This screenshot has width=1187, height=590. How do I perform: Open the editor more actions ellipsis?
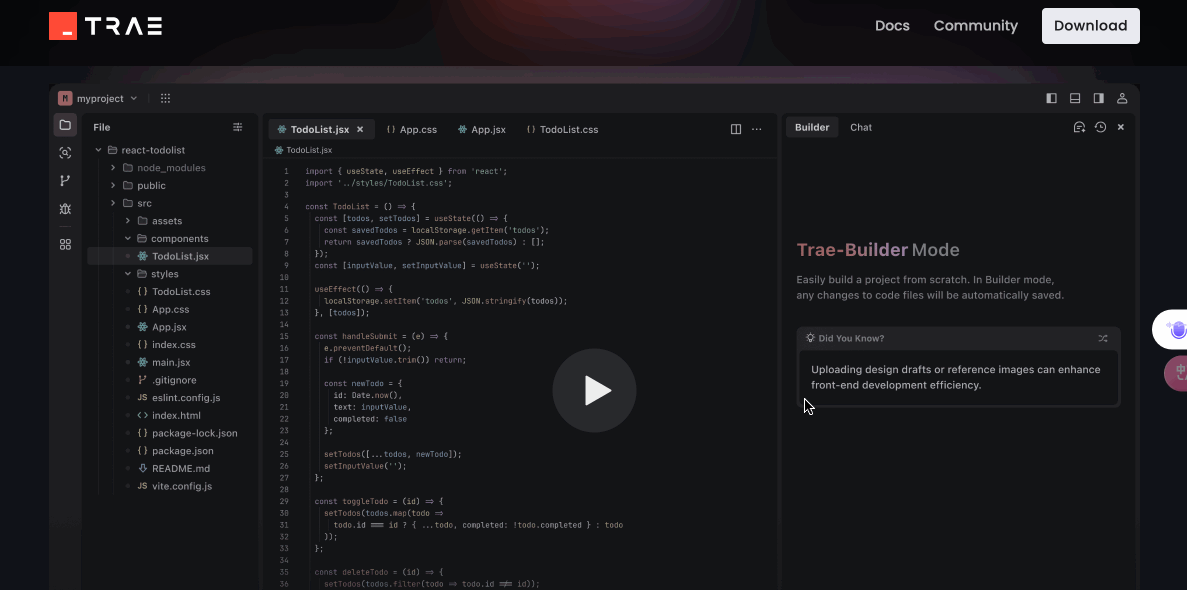pos(756,130)
